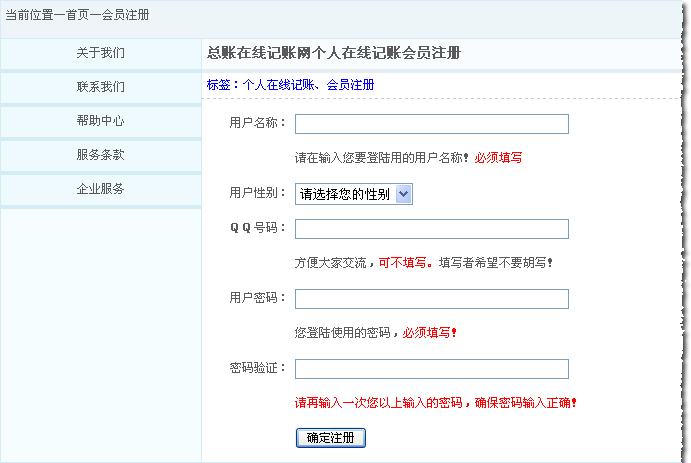
Task: Open the 企业服务 sidebar entry
Action: [100, 189]
